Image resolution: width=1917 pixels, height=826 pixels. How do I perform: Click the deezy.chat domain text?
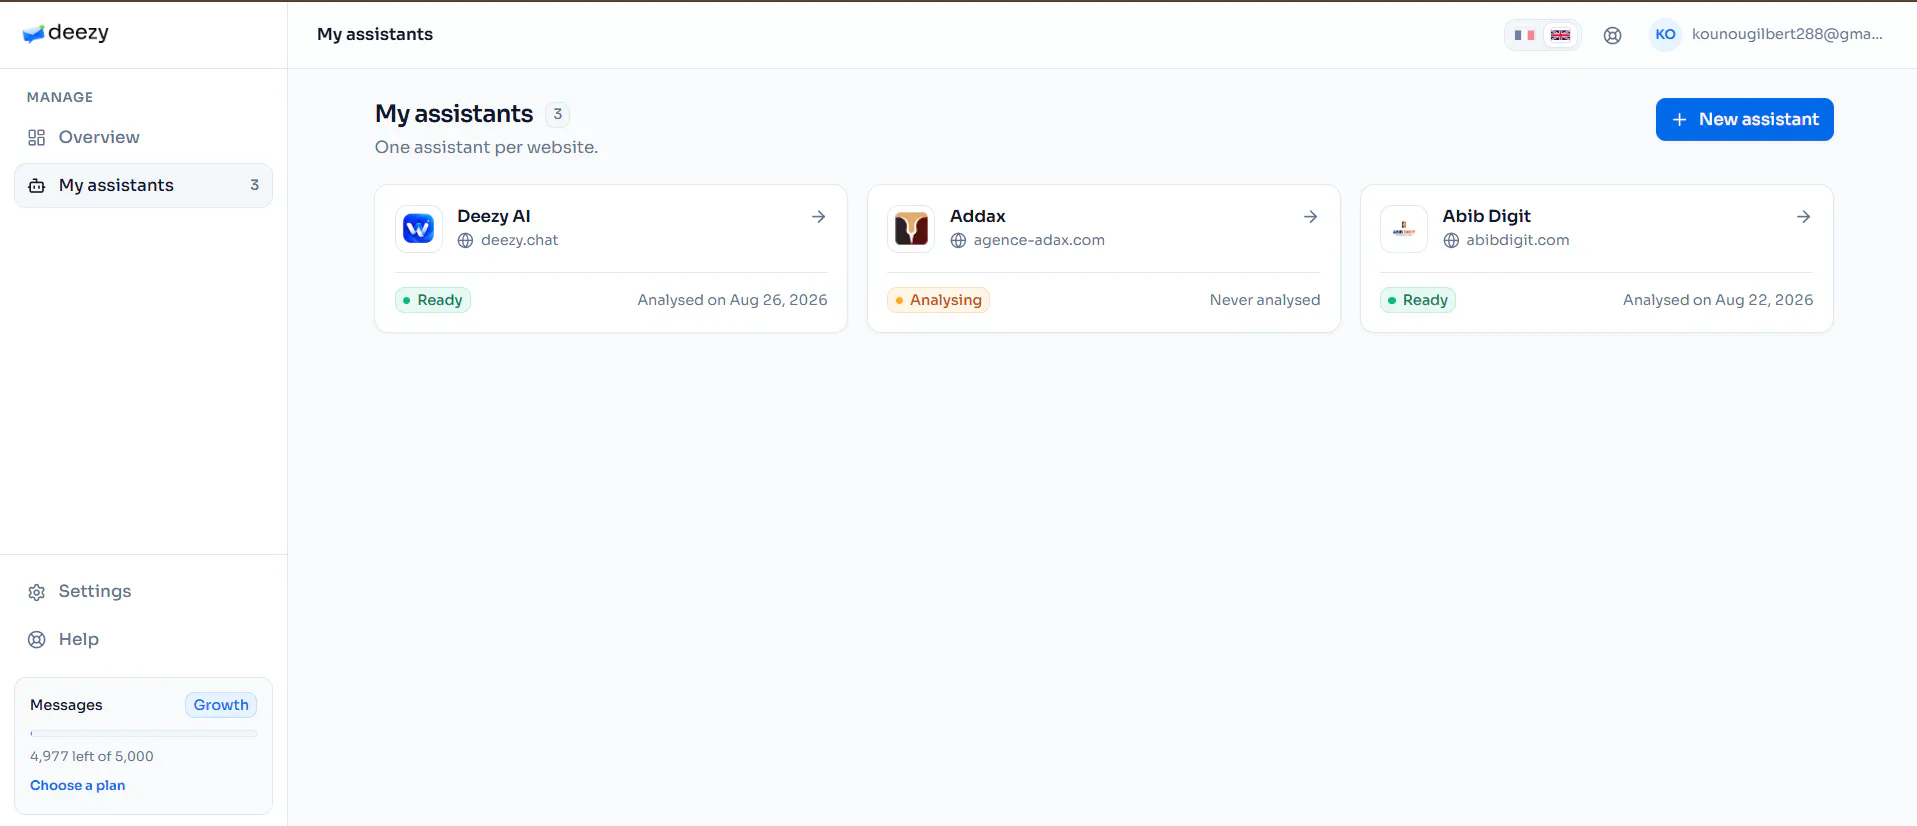click(520, 241)
